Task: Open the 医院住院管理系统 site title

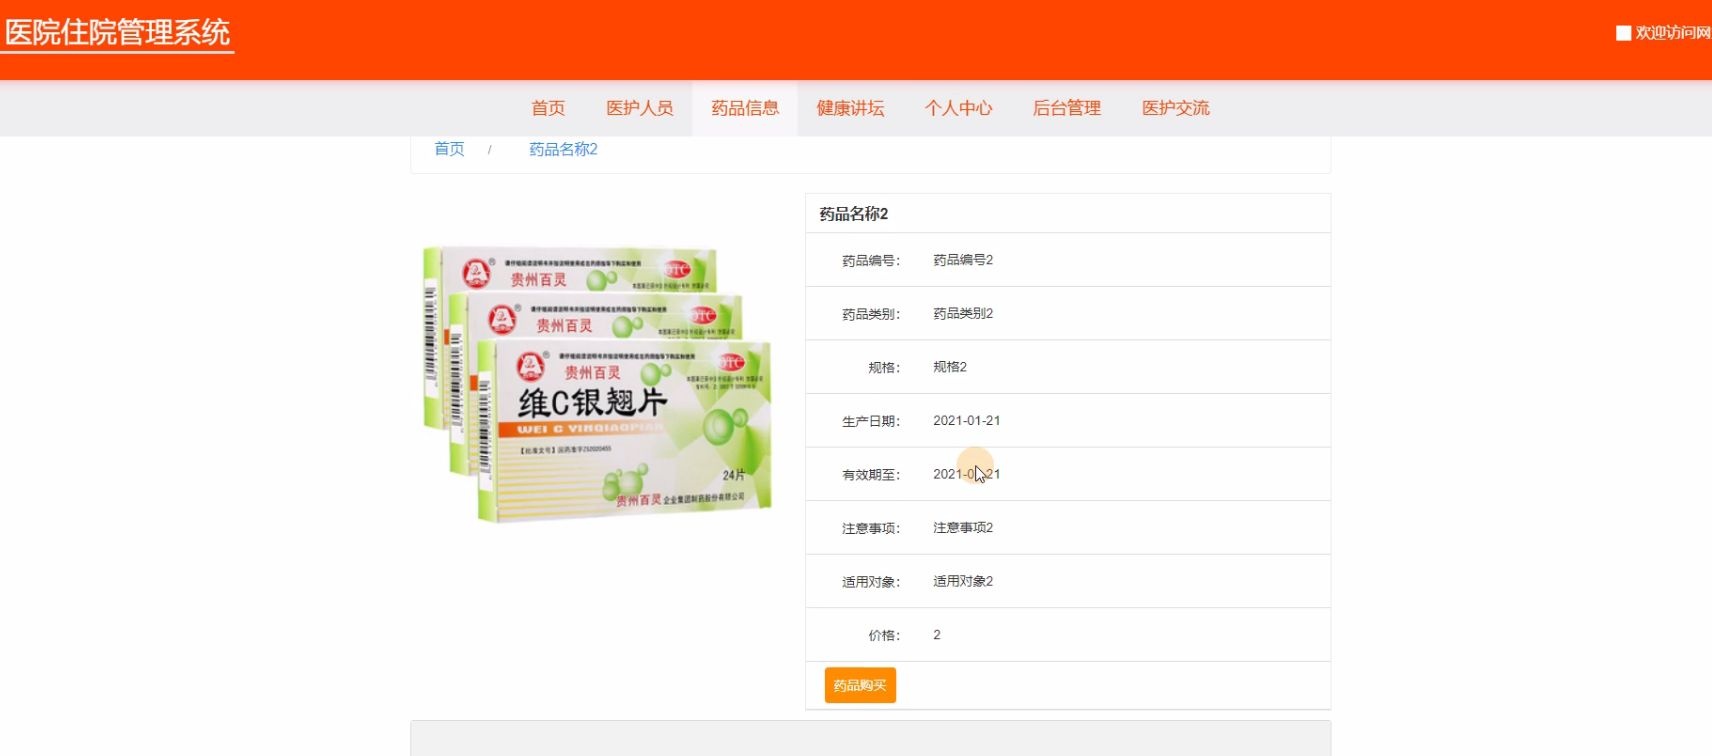Action: [x=118, y=32]
